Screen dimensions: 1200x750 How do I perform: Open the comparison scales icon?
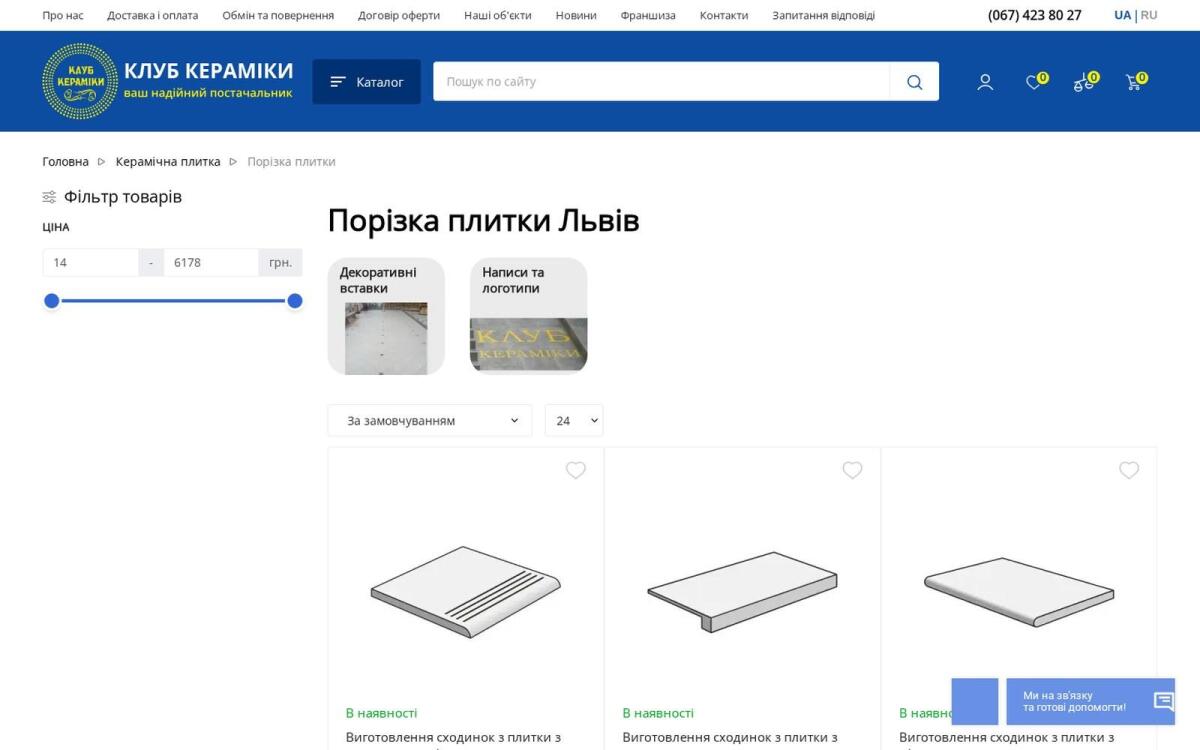[1084, 82]
